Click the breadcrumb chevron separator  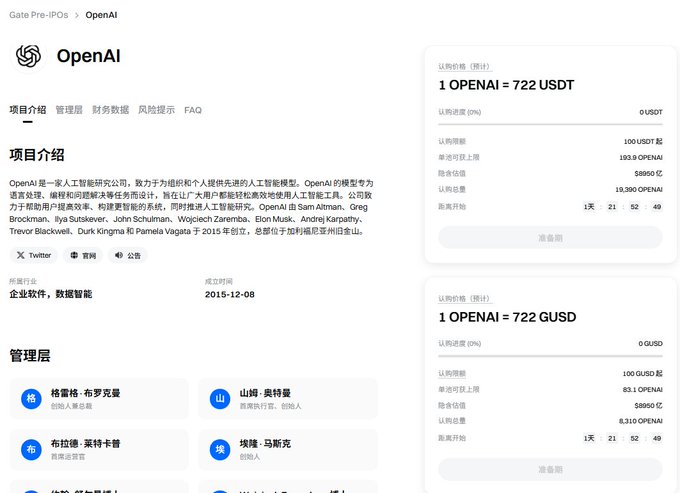click(77, 15)
